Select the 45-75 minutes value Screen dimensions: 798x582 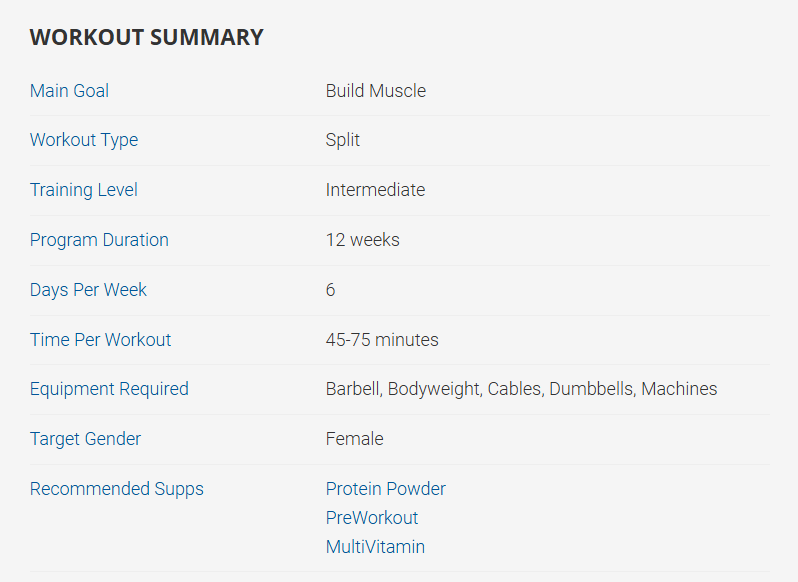(382, 340)
